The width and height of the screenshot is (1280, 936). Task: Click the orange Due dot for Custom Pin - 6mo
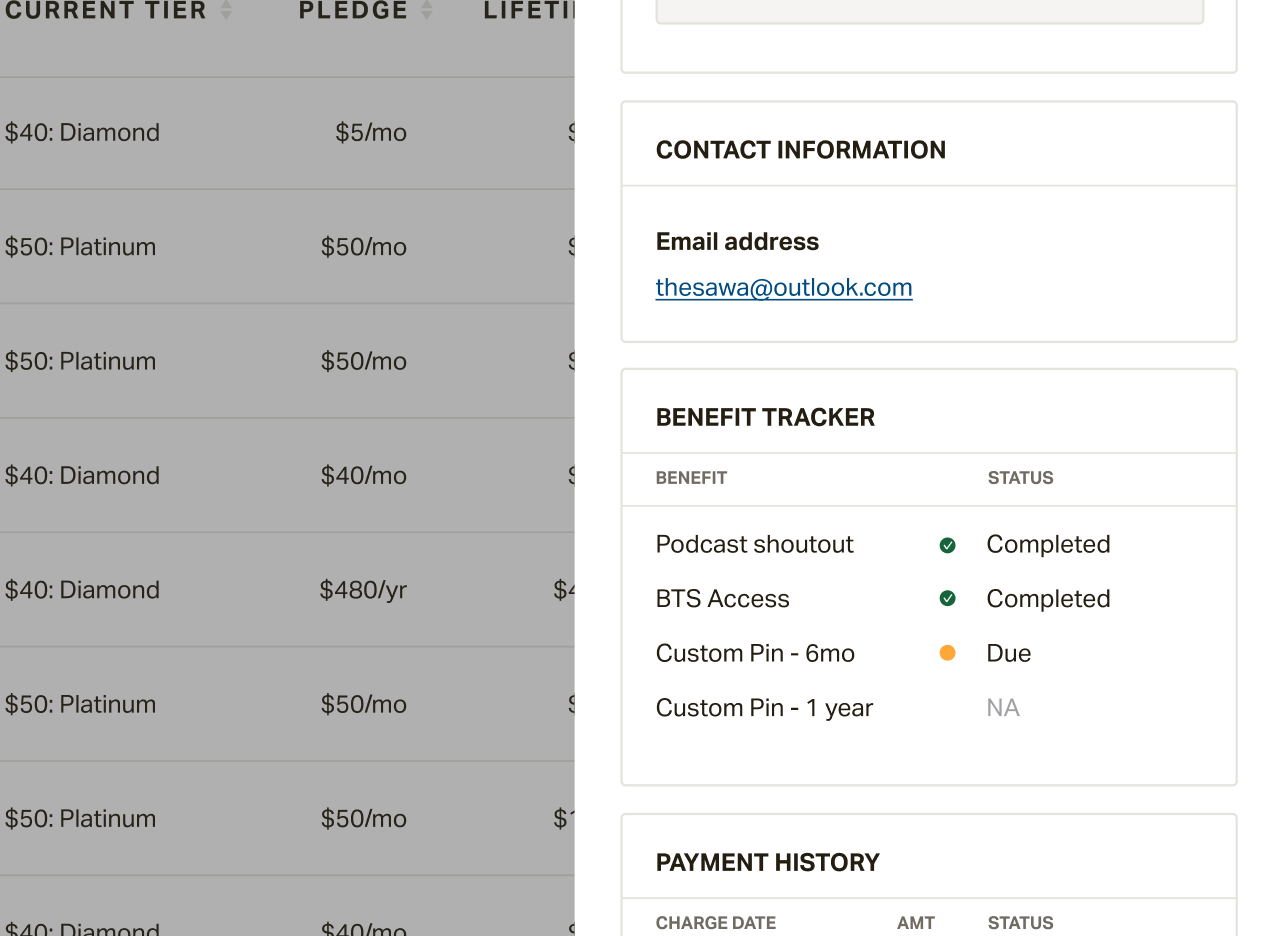point(948,653)
